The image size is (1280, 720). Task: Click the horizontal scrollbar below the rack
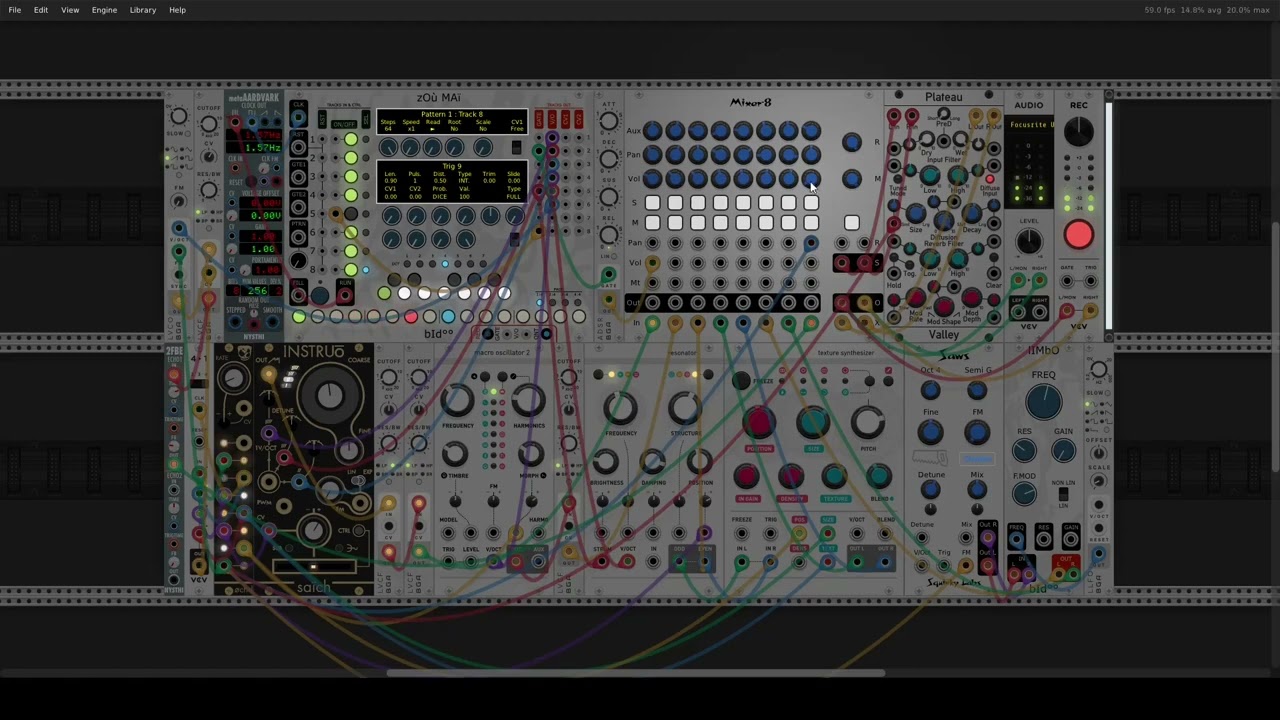coord(636,673)
